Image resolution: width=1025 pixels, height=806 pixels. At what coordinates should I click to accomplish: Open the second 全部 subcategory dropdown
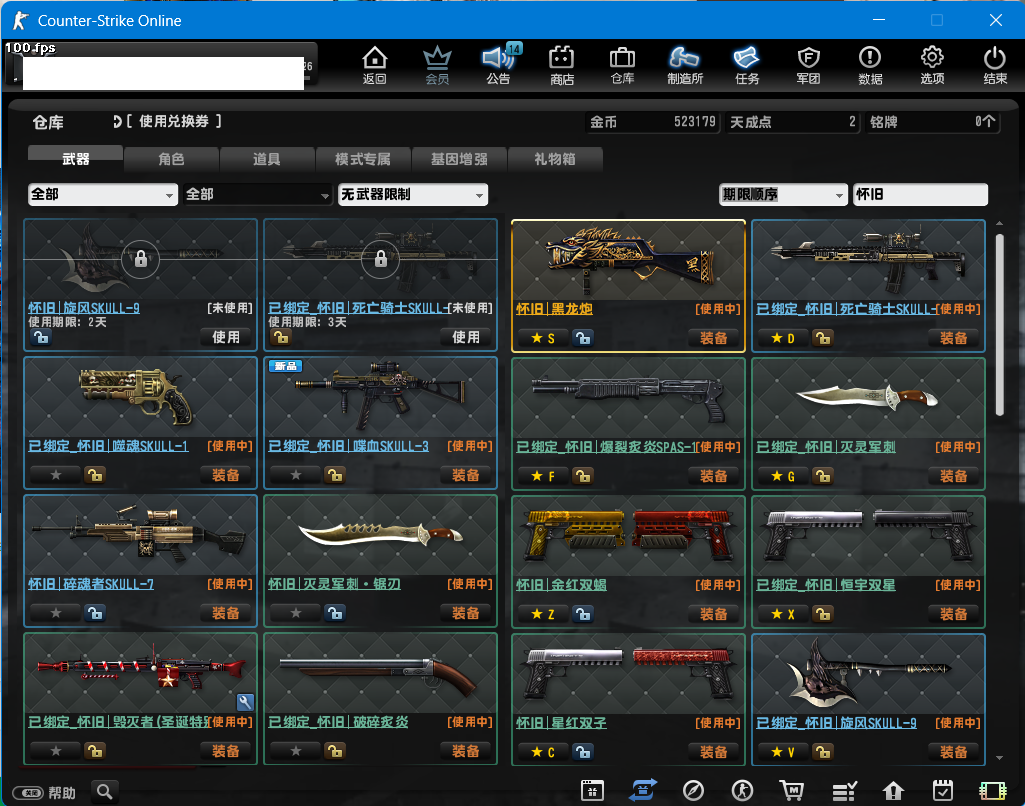(258, 194)
